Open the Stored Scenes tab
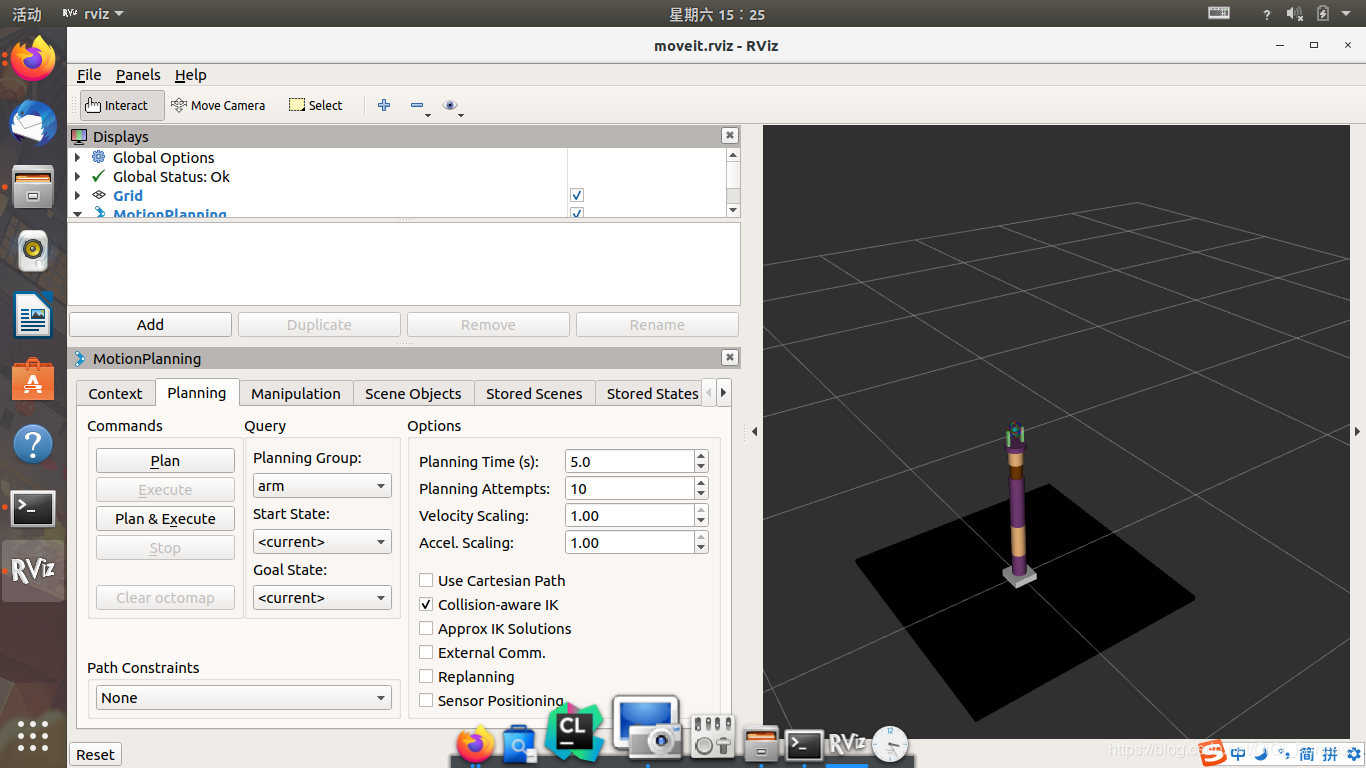Viewport: 1366px width, 768px height. pyautogui.click(x=534, y=394)
